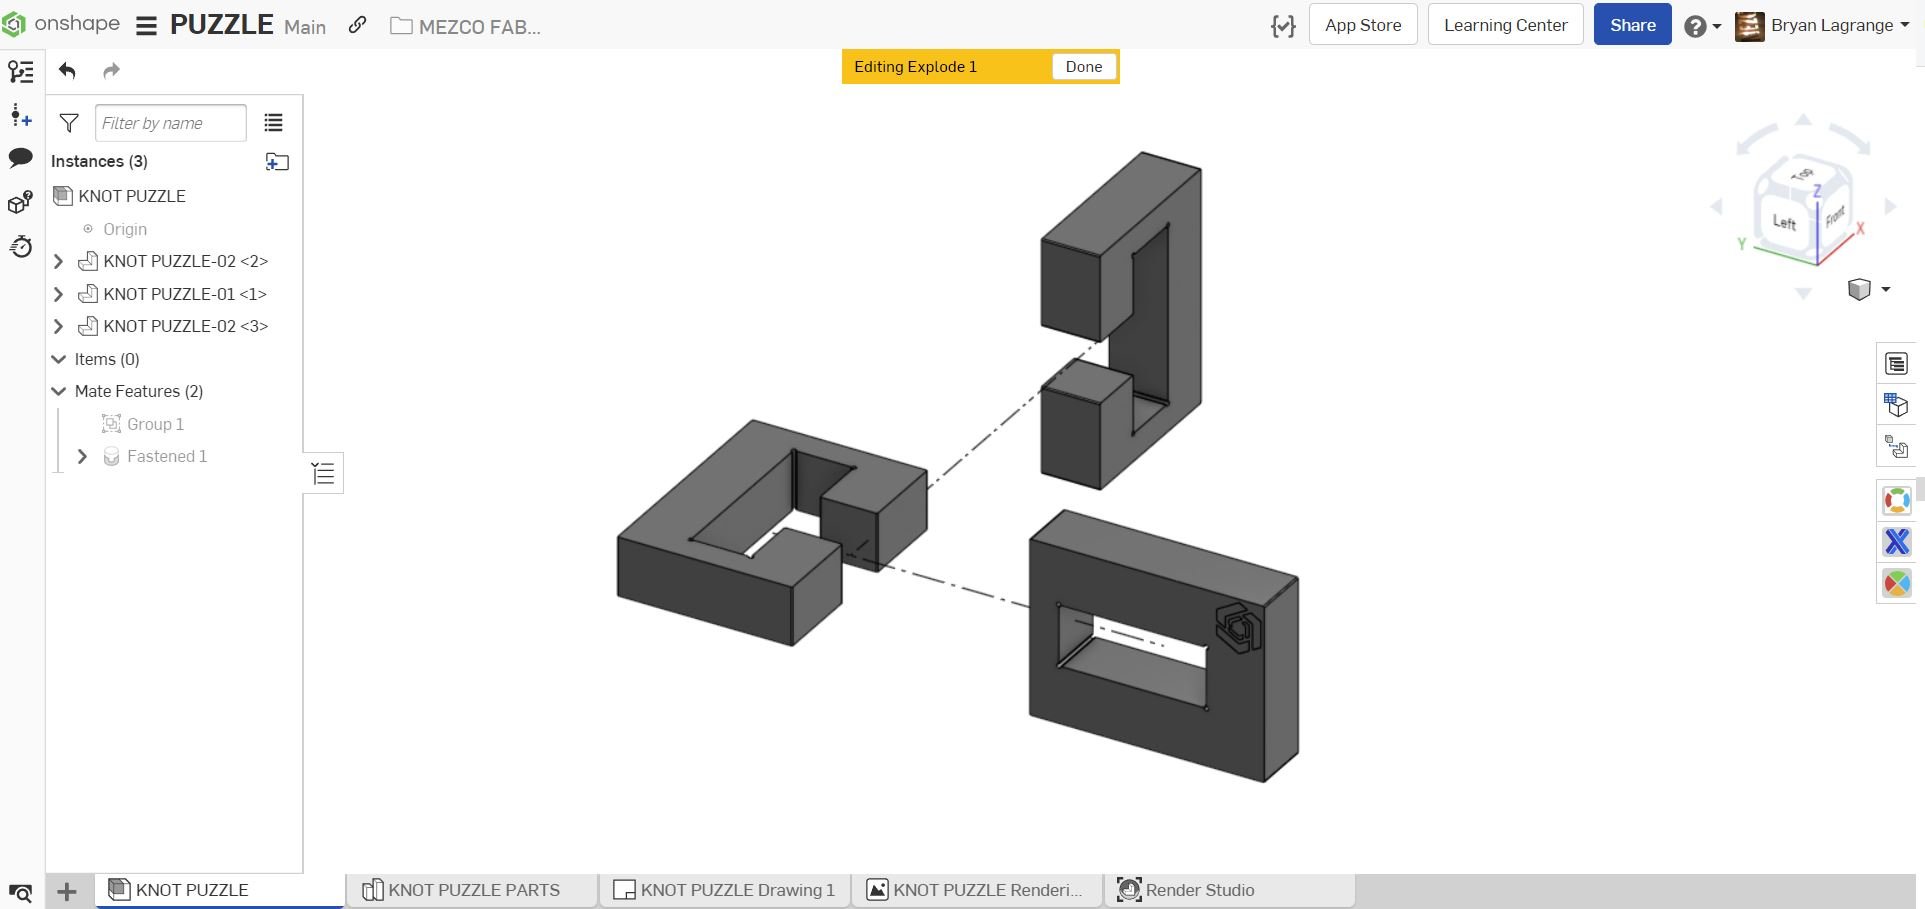
Task: Select Origin in the instance tree
Action: [125, 229]
